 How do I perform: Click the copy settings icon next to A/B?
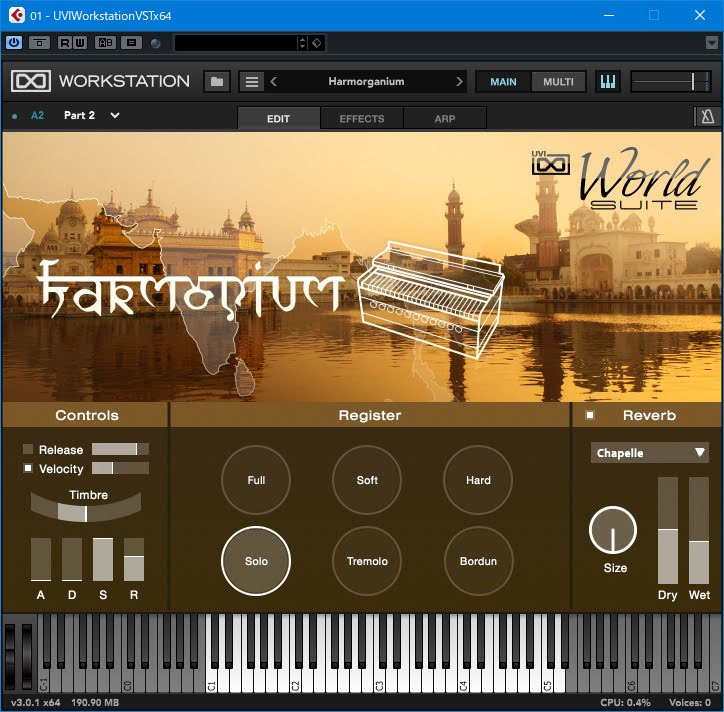(131, 43)
